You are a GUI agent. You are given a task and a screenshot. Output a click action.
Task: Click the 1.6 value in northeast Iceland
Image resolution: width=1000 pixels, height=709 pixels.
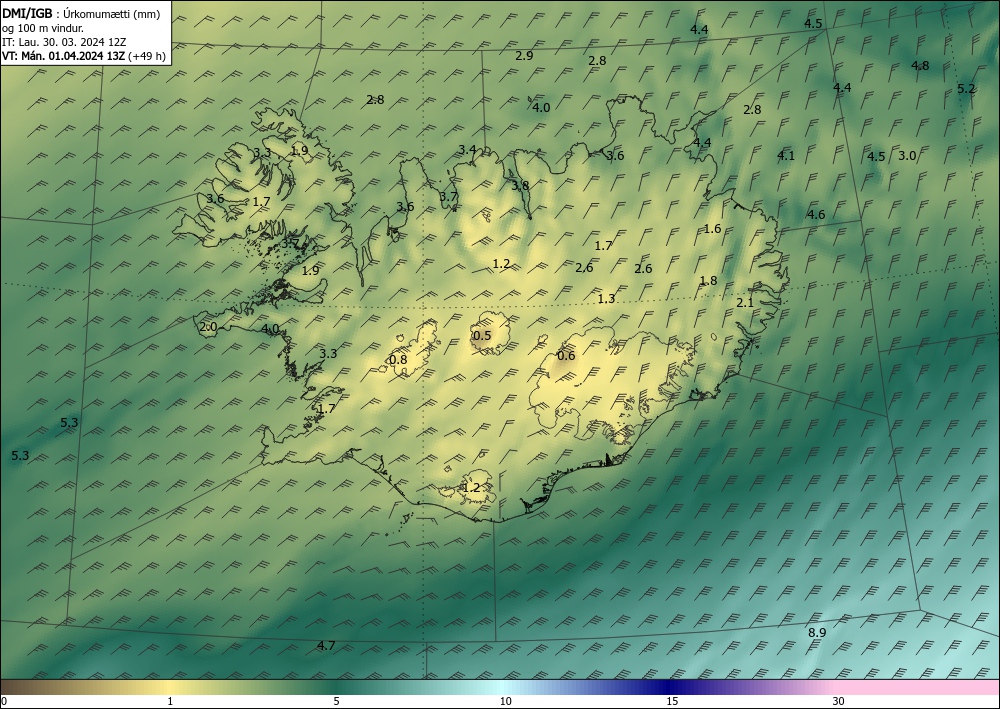click(712, 228)
